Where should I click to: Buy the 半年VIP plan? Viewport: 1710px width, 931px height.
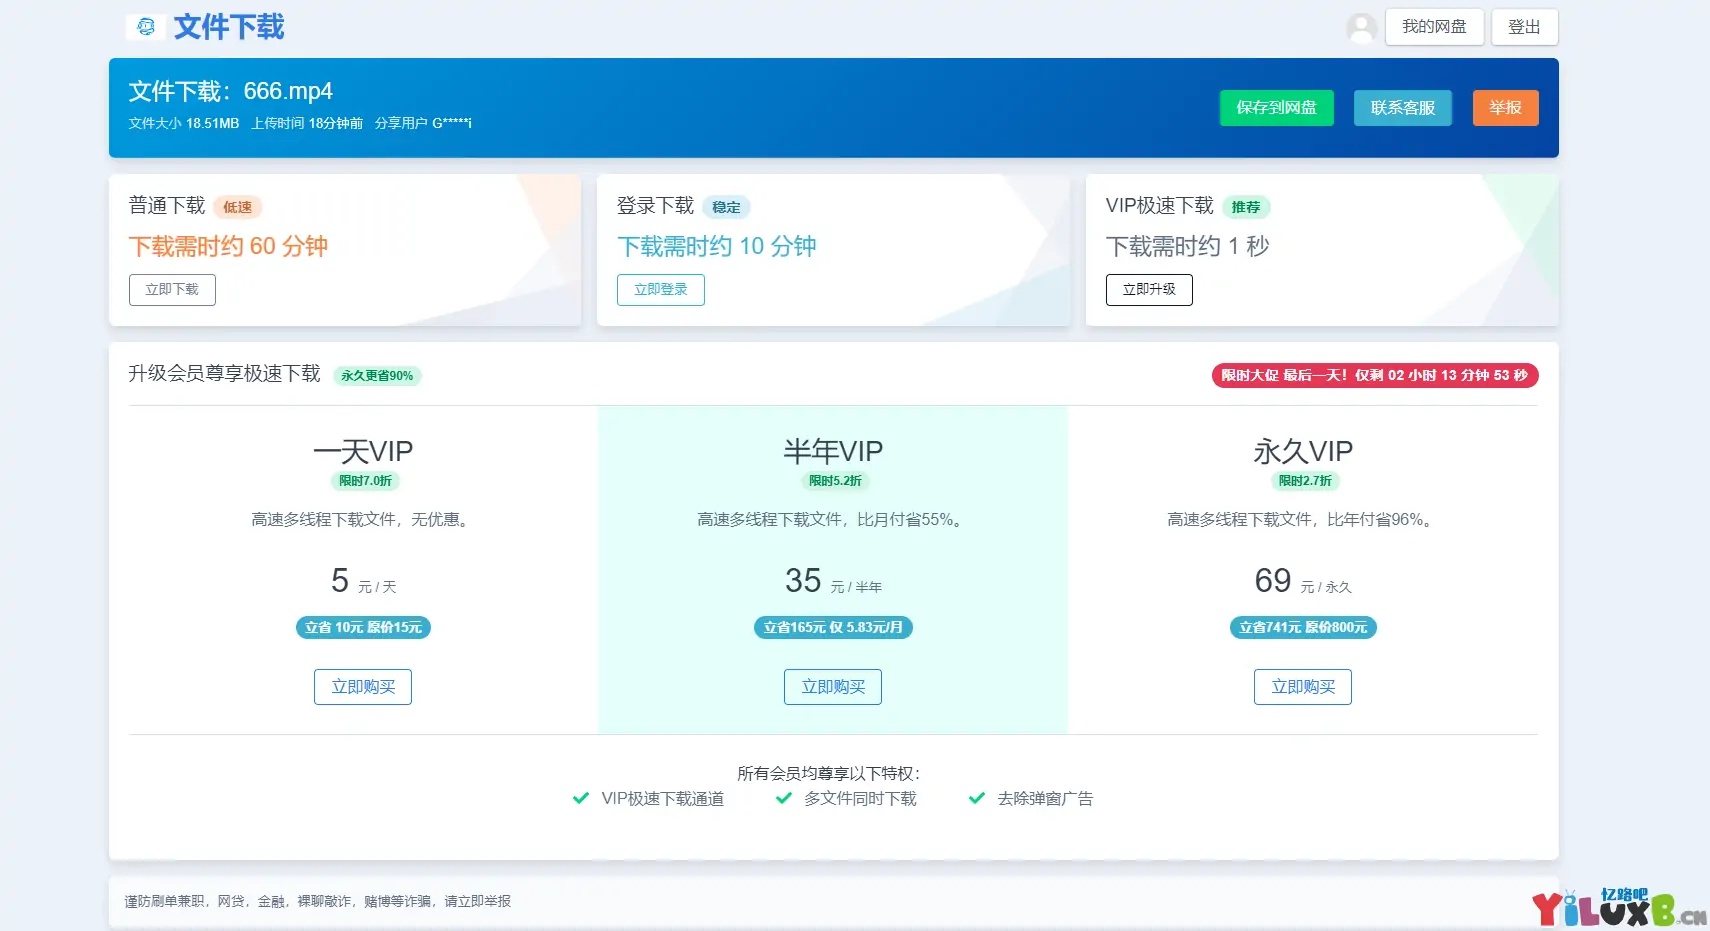point(832,687)
